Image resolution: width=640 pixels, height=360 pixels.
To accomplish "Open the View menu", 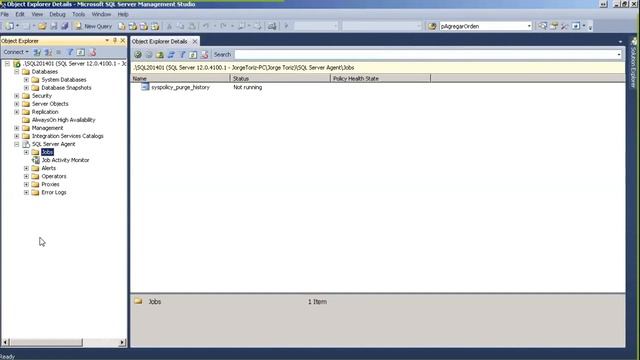I will tap(37, 14).
